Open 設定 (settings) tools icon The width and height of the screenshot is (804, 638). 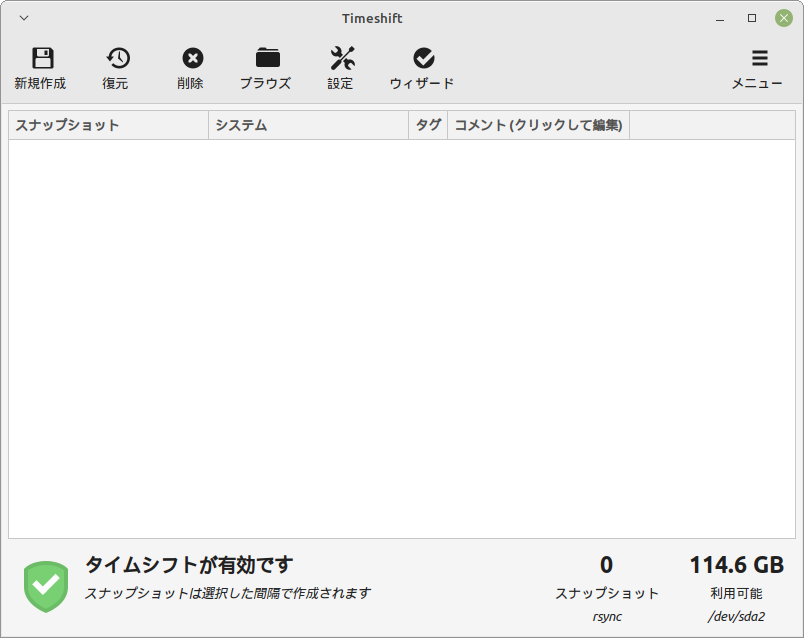coord(342,58)
